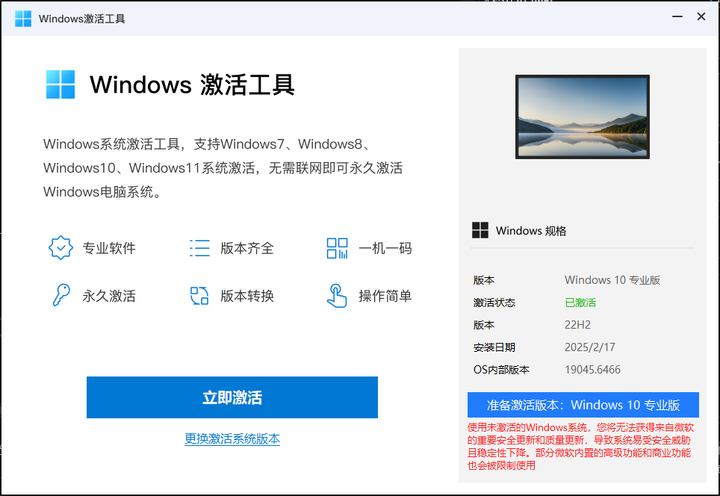The width and height of the screenshot is (720, 496).
Task: Click the 永久激活 key icon
Action: pyautogui.click(x=61, y=295)
